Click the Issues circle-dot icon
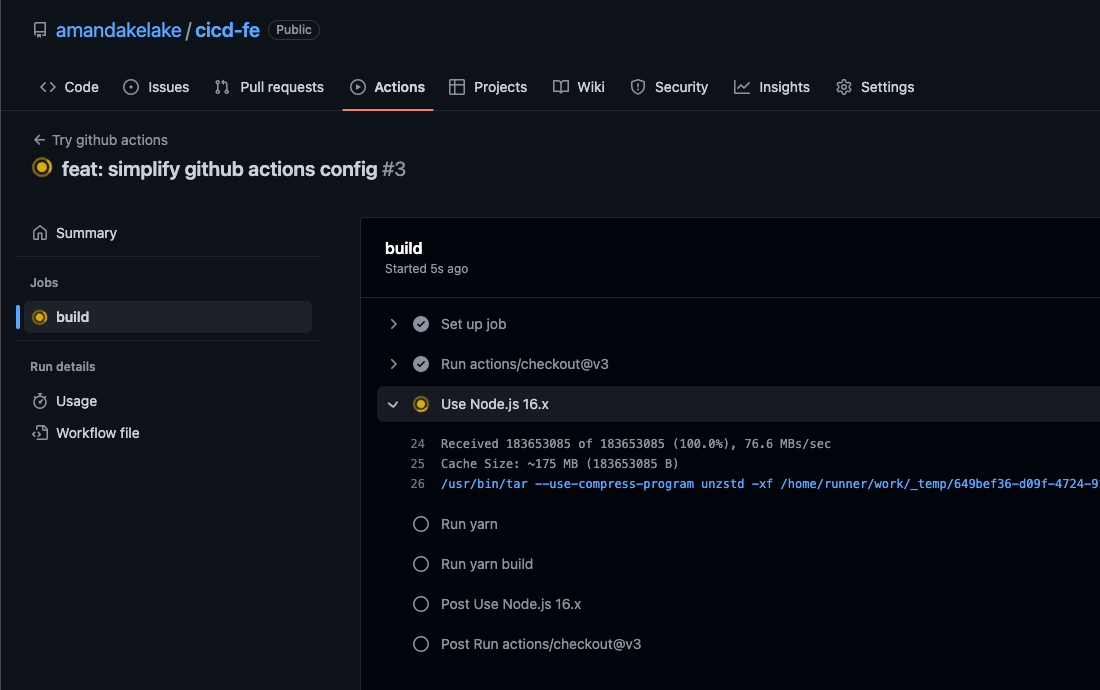Image resolution: width=1100 pixels, height=690 pixels. [x=131, y=87]
